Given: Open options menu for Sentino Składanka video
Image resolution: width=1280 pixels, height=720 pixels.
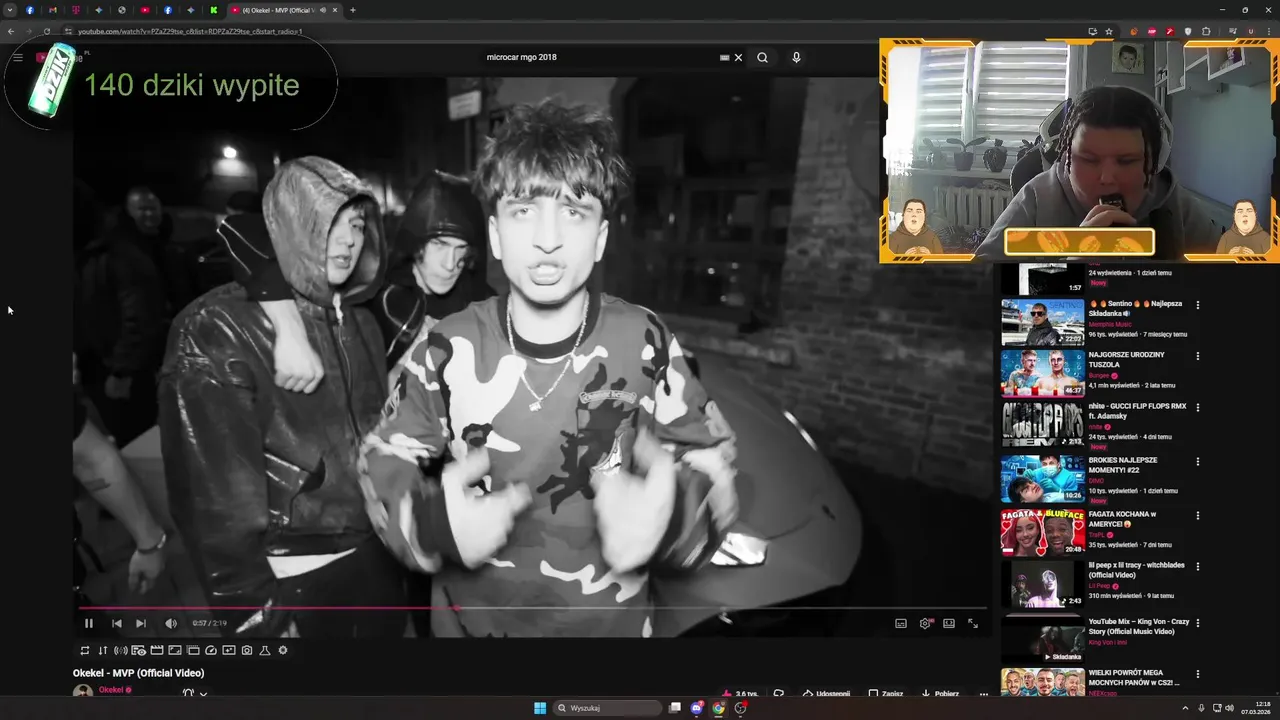Looking at the screenshot, I should pyautogui.click(x=1197, y=305).
